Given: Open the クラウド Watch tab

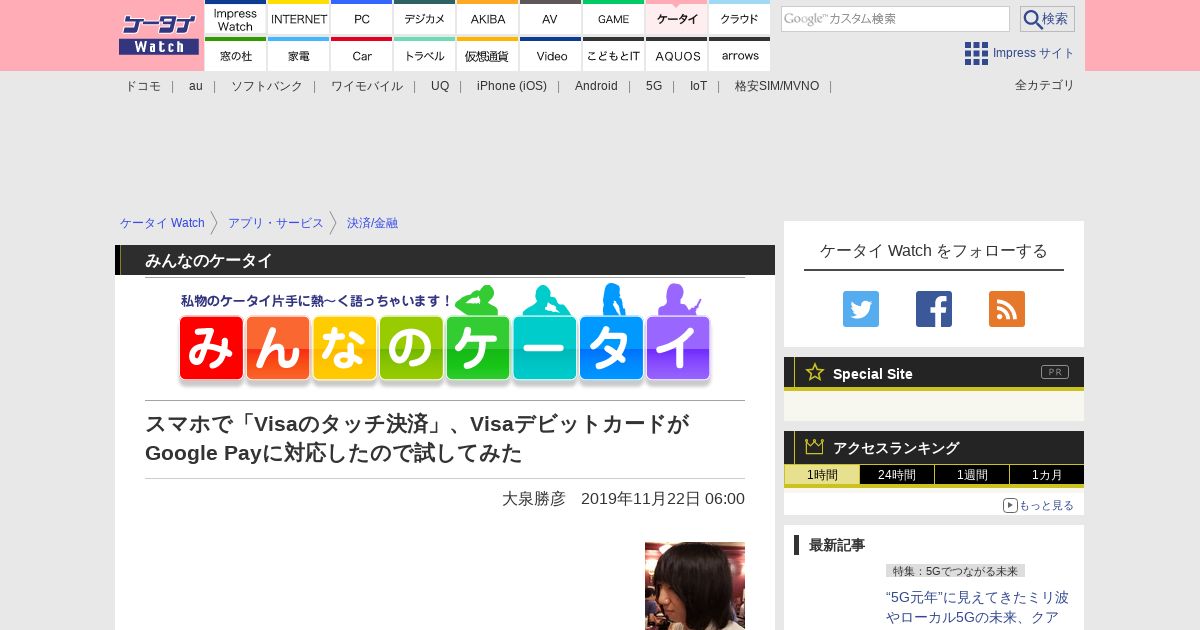Looking at the screenshot, I should [740, 18].
